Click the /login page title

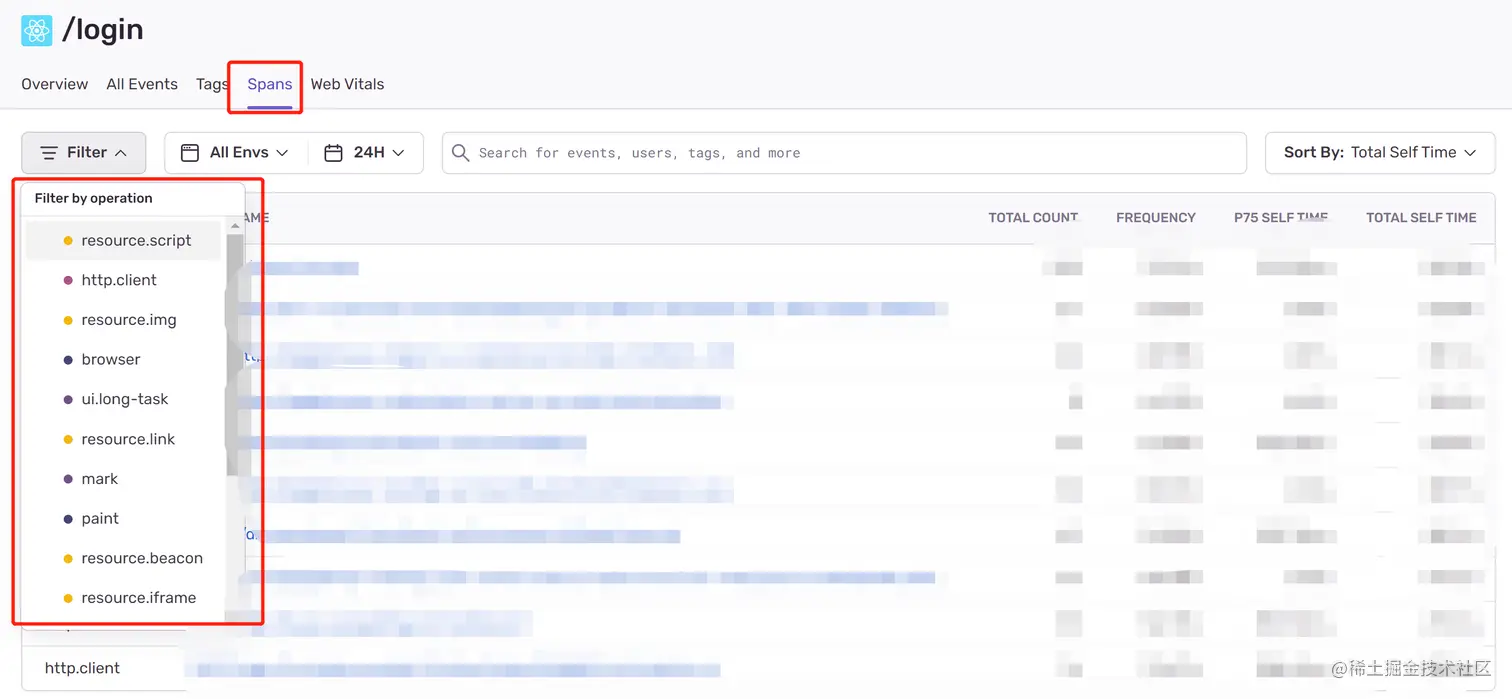click(x=103, y=30)
